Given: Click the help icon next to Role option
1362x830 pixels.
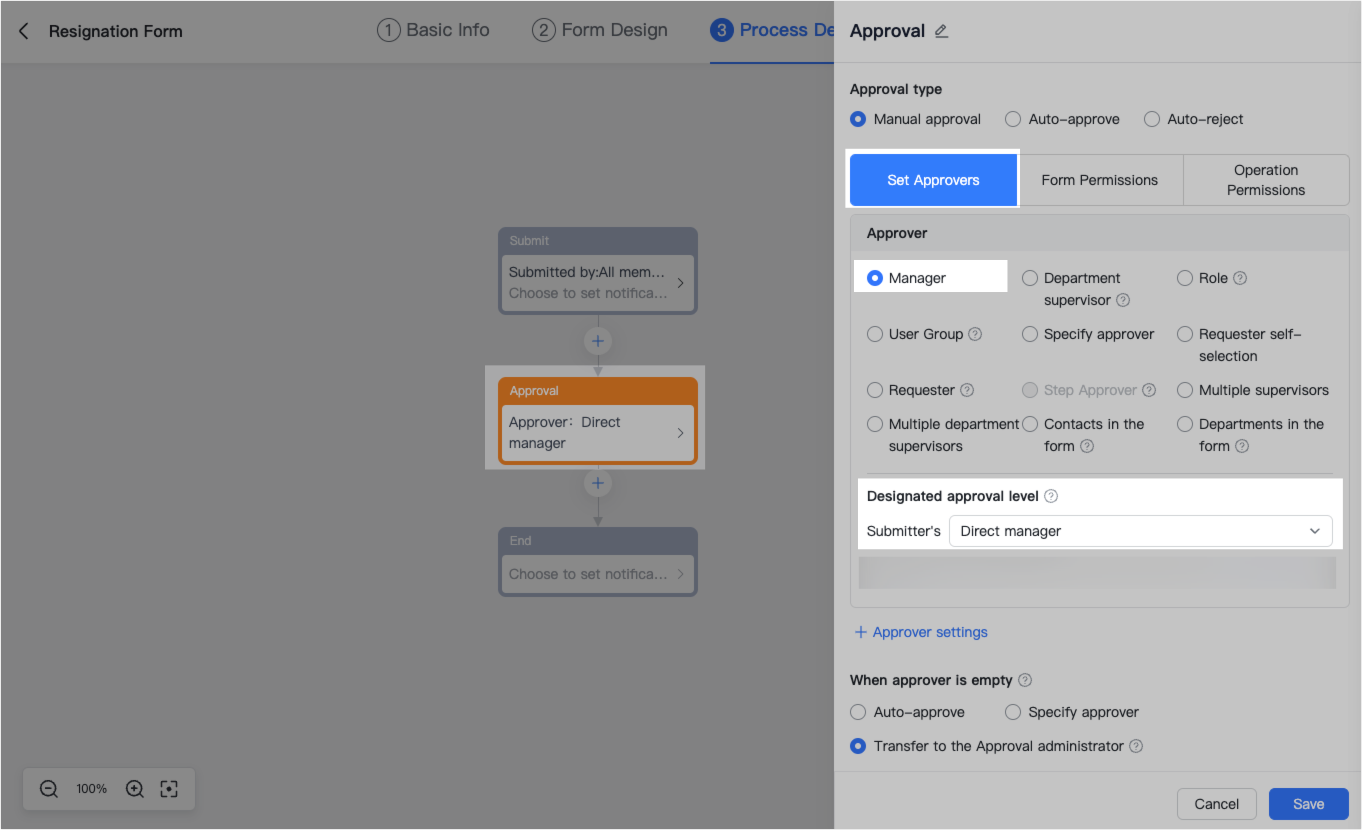Looking at the screenshot, I should pyautogui.click(x=1239, y=278).
